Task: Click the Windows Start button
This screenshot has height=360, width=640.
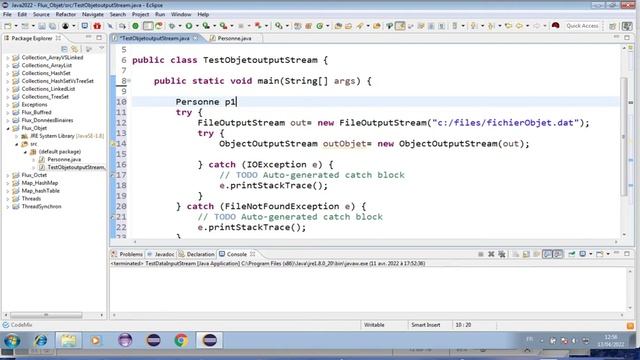Action: pos(12,340)
